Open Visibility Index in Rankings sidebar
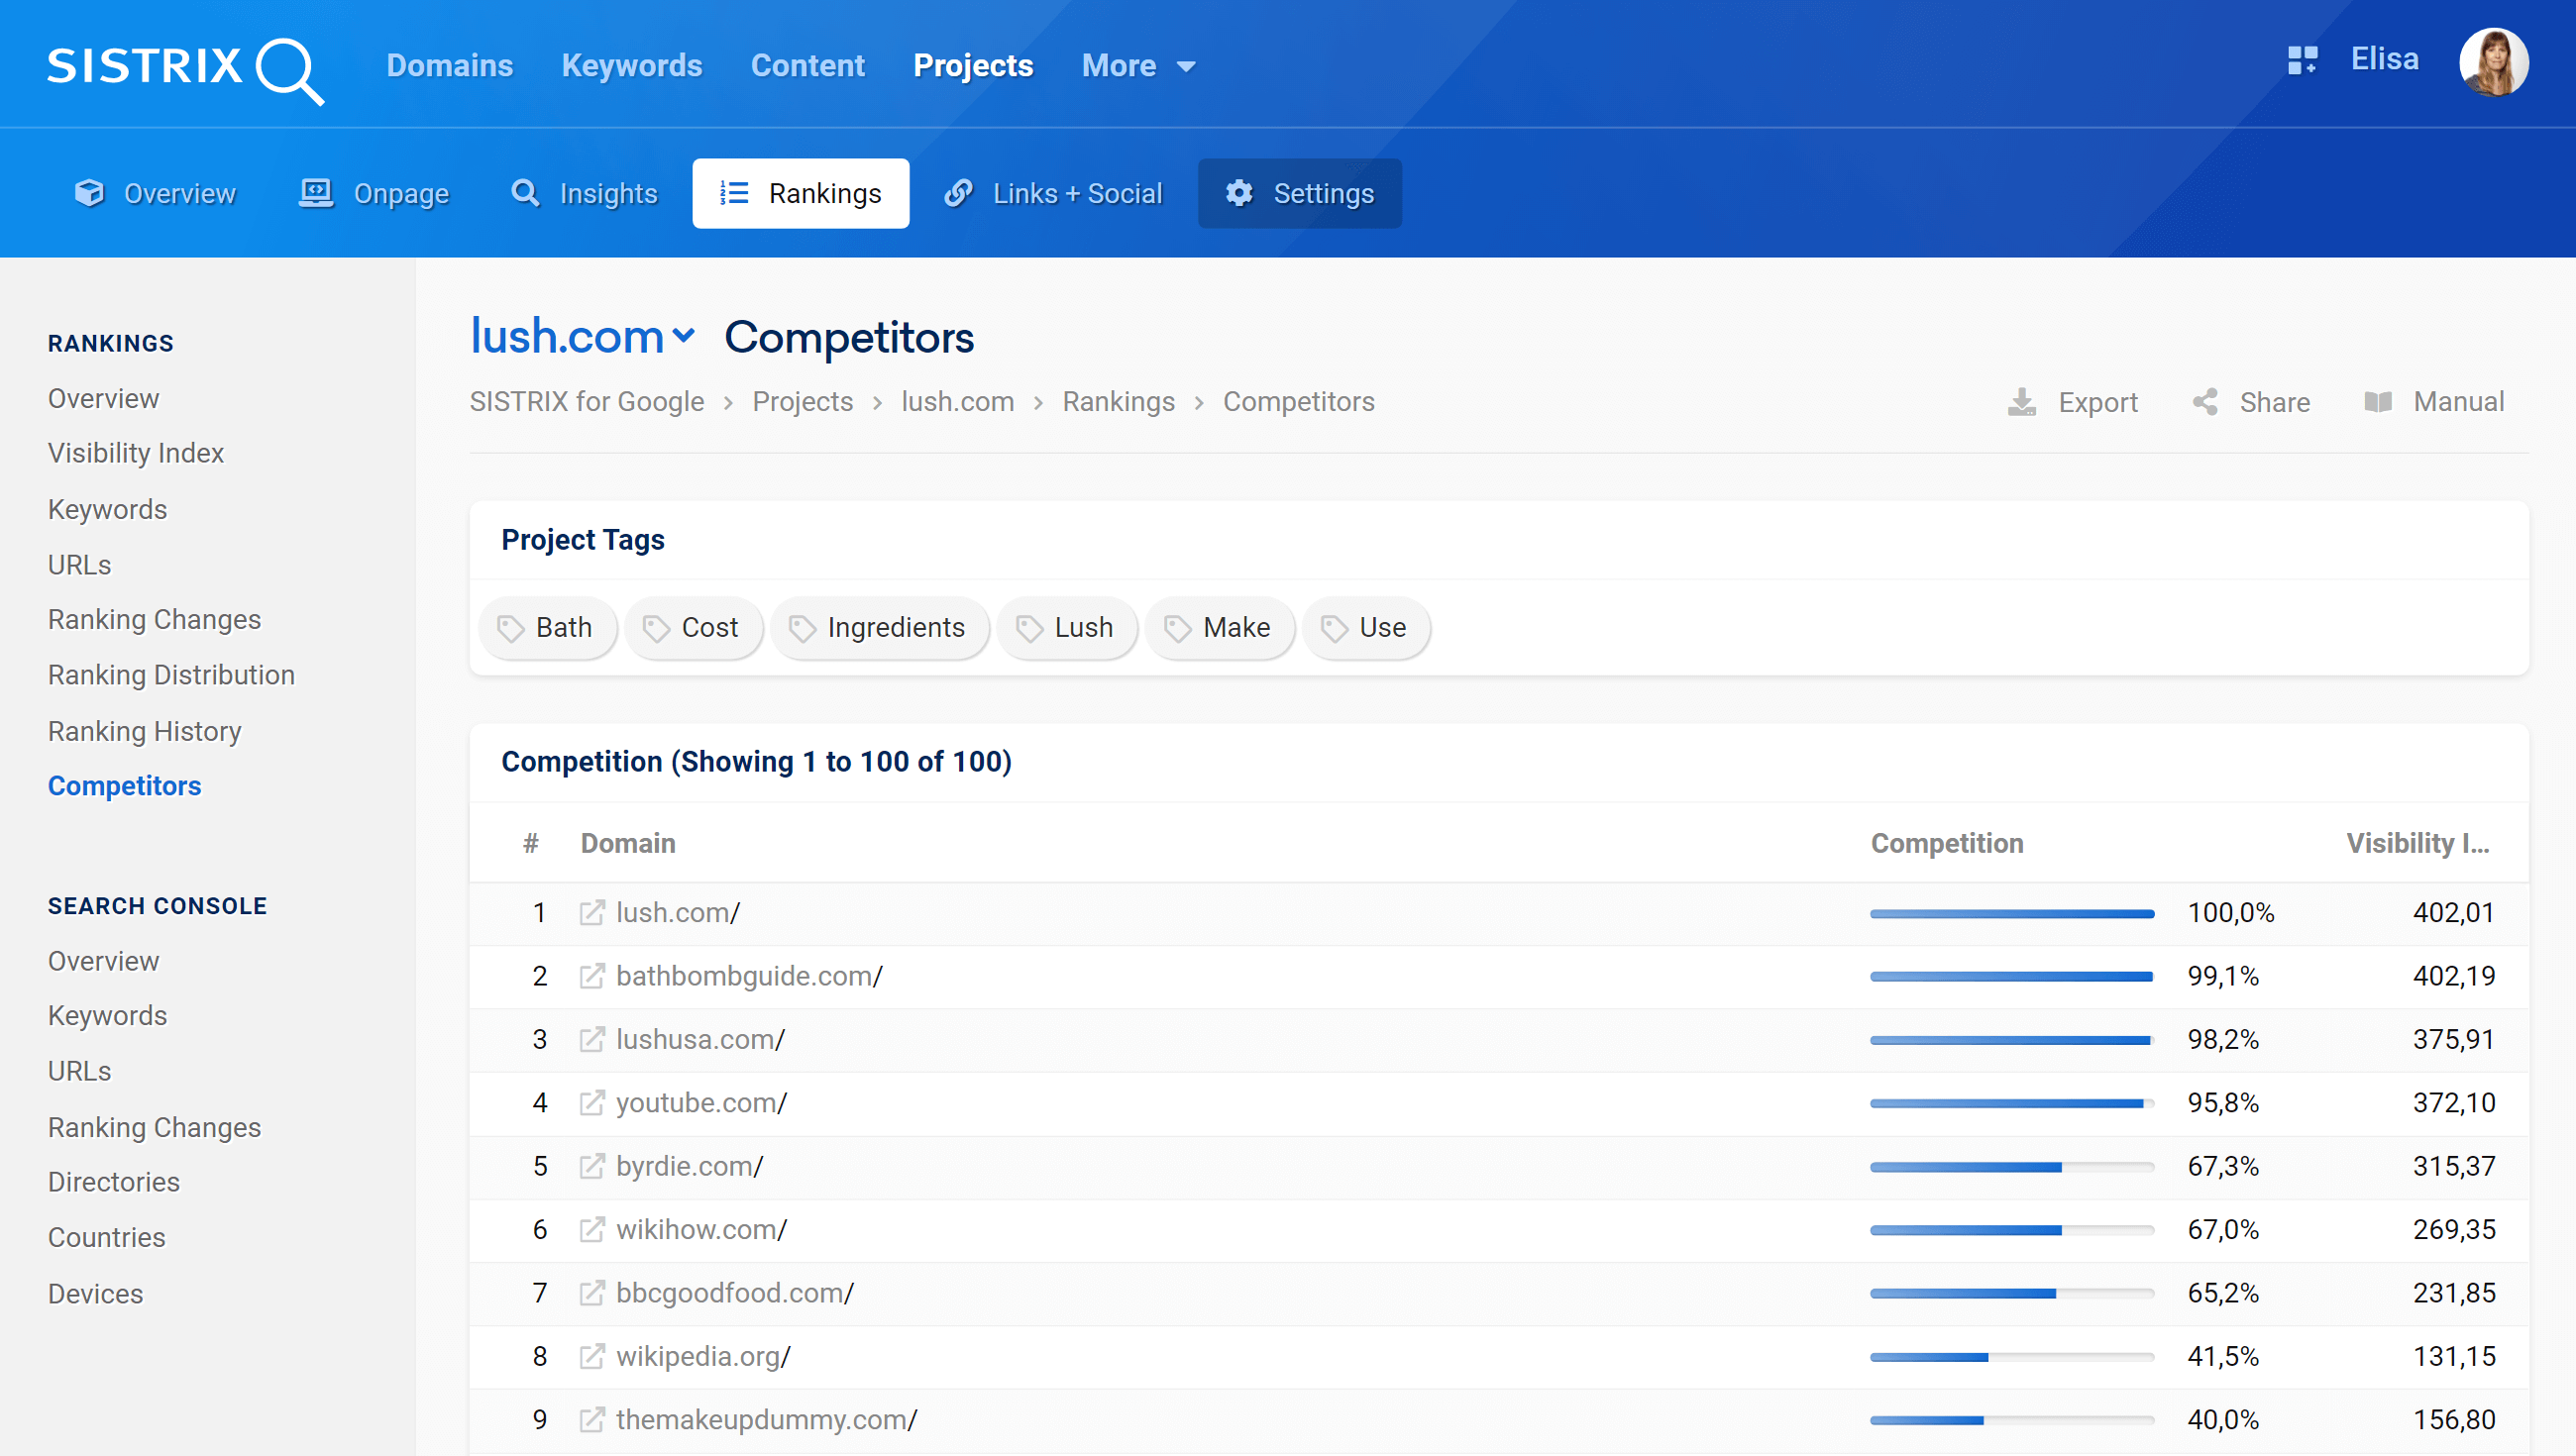Screen dimensions: 2576x1456 click(x=136, y=453)
